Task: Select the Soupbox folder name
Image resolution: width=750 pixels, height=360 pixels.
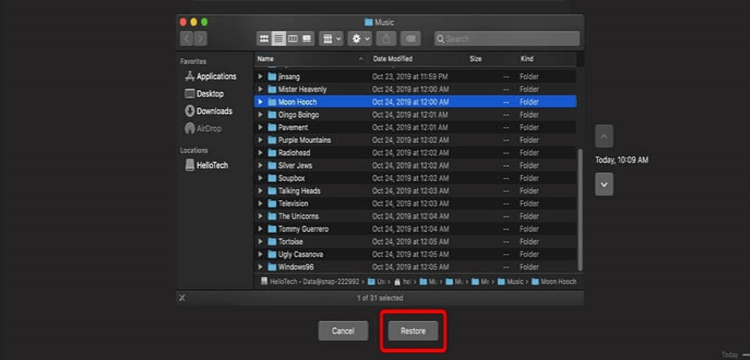Action: click(291, 178)
